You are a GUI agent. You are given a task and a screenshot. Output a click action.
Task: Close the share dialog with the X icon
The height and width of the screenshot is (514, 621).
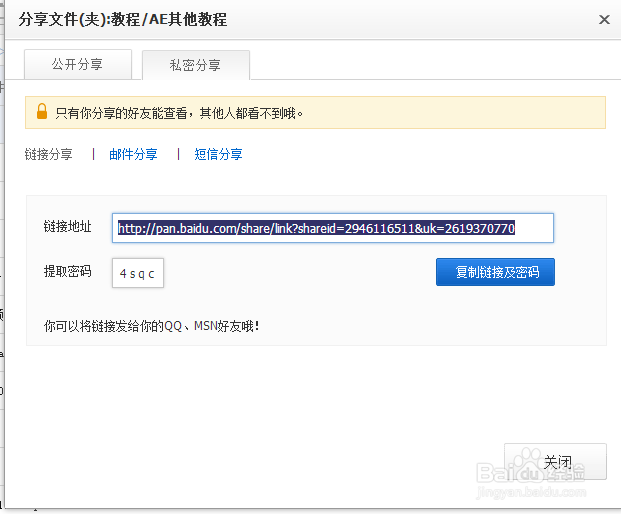[x=604, y=19]
